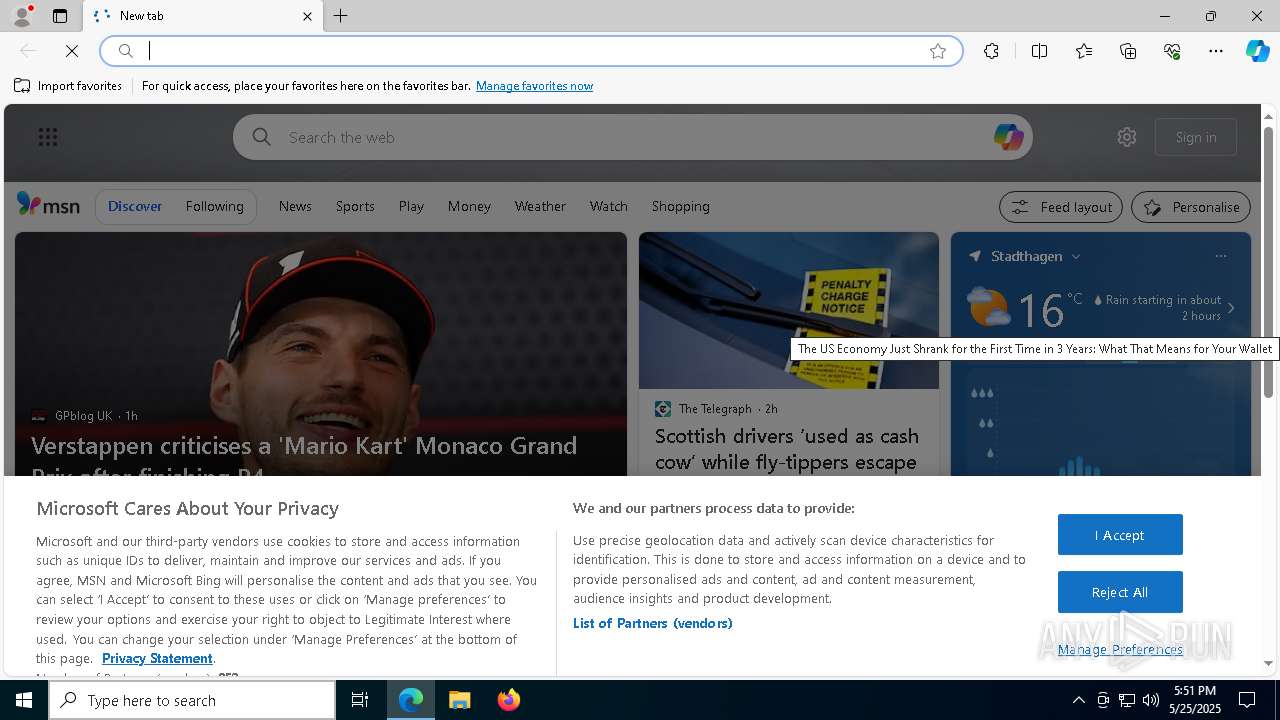
Task: Open the Watch section
Action: click(608, 206)
